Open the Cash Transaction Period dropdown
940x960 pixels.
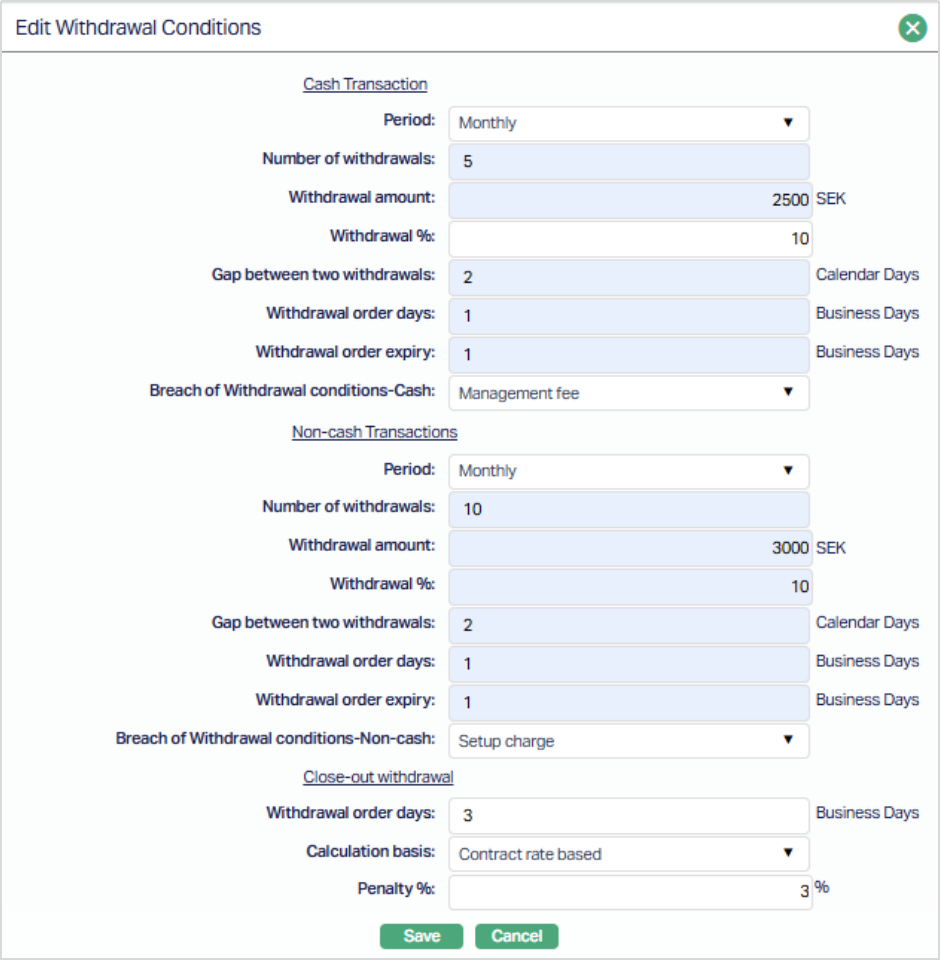click(628, 123)
